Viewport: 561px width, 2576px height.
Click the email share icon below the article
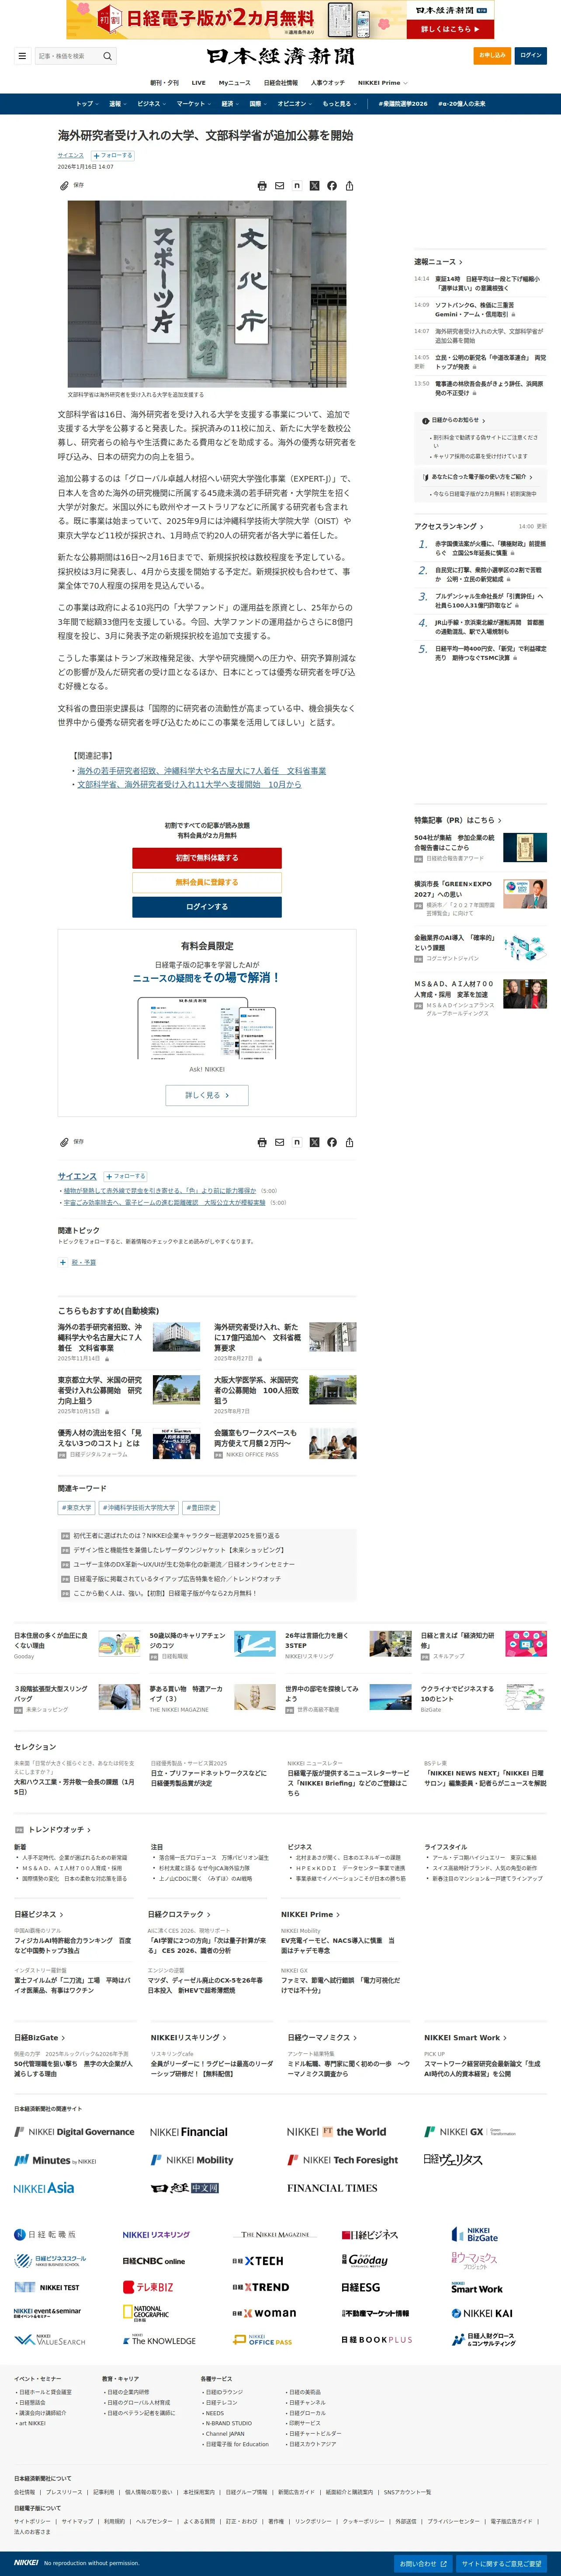coord(279,1142)
